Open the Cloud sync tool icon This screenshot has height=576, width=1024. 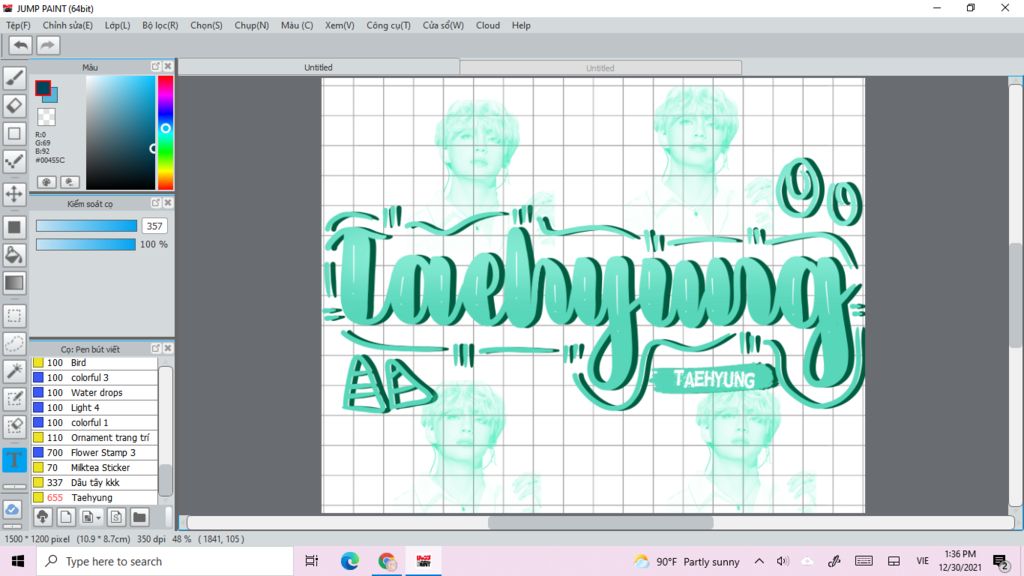(x=12, y=509)
